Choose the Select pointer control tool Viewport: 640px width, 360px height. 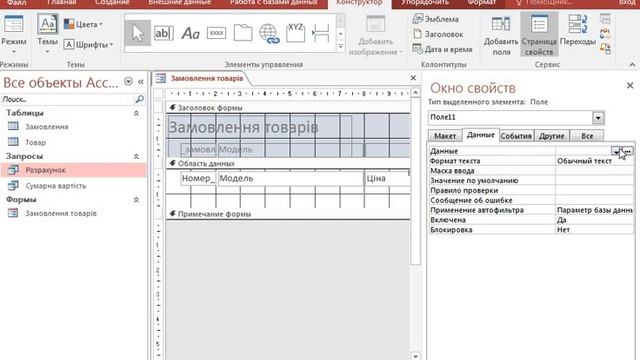click(x=138, y=33)
